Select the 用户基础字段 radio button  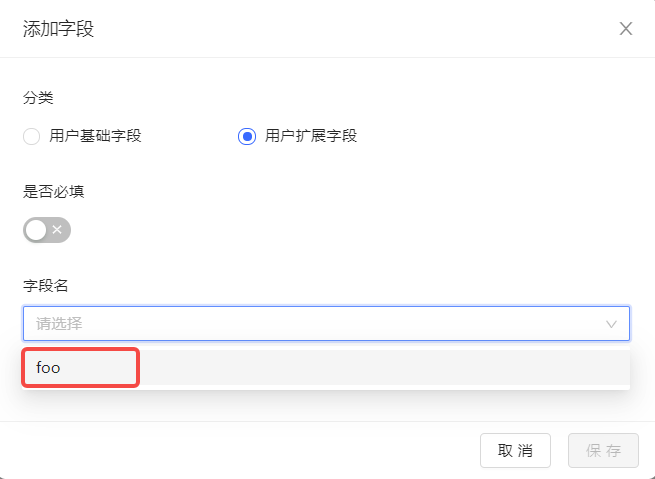31,136
